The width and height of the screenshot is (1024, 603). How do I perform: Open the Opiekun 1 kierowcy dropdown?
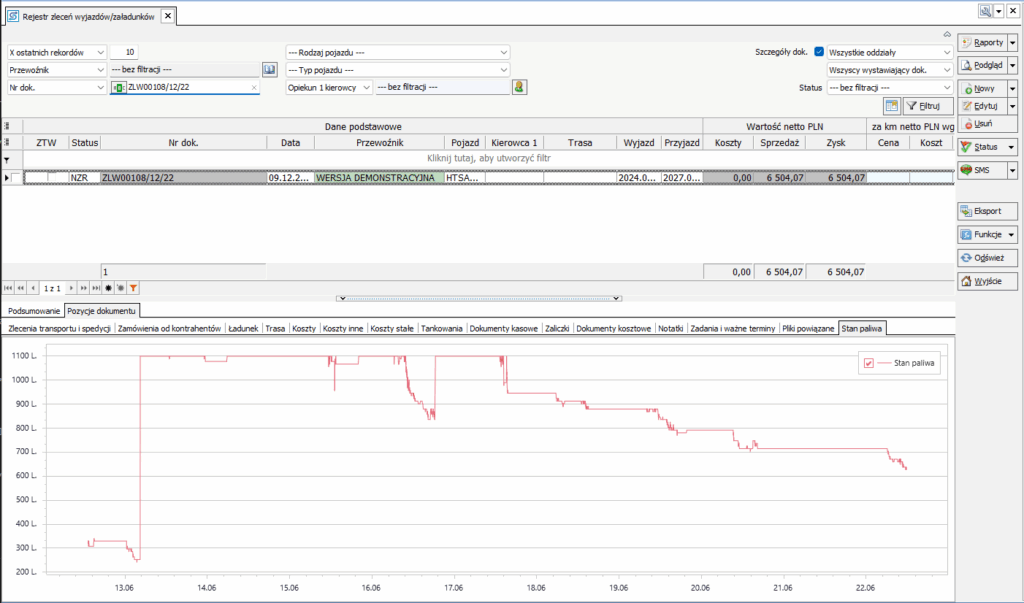pyautogui.click(x=366, y=88)
